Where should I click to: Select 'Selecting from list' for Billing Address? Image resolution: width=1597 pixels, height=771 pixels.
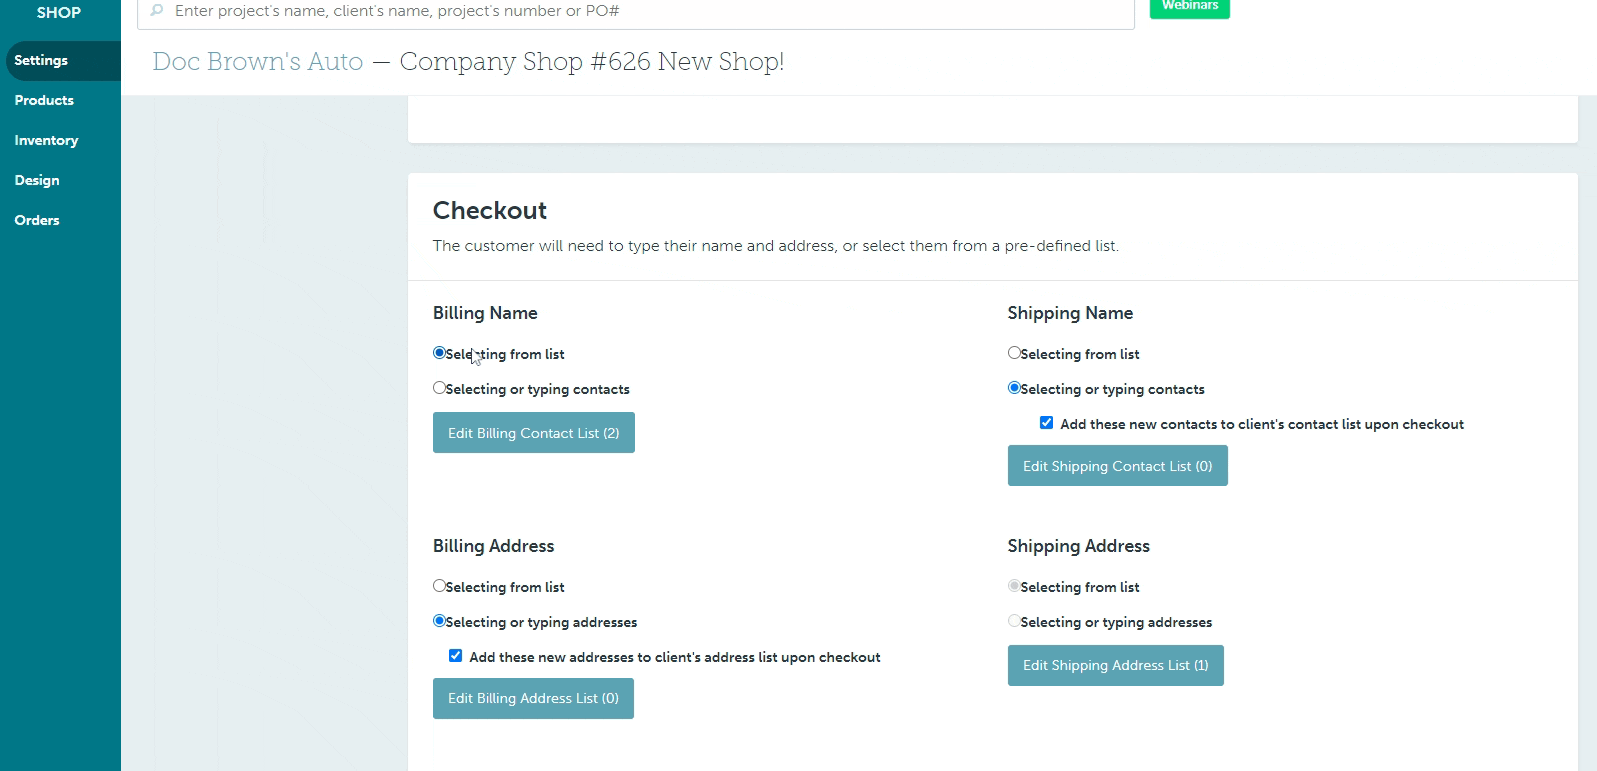tap(439, 585)
